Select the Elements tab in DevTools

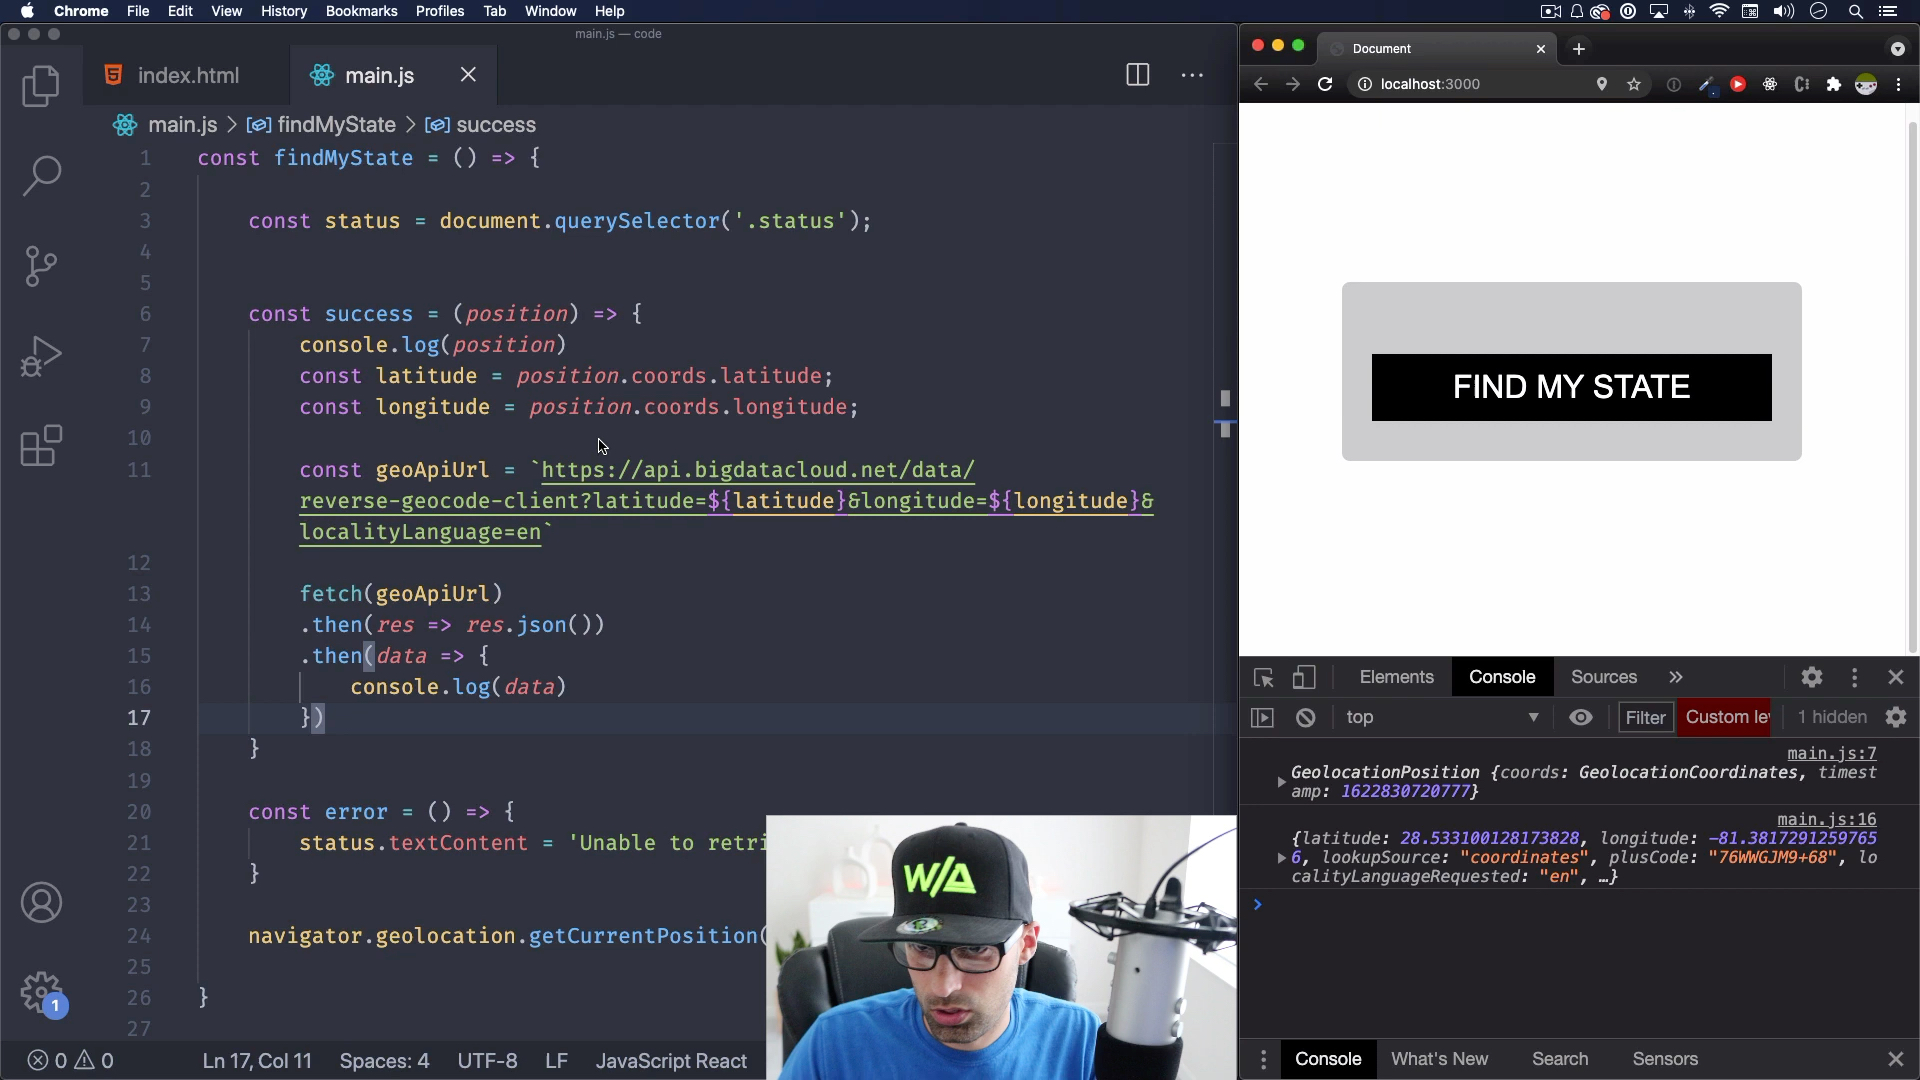1396,676
